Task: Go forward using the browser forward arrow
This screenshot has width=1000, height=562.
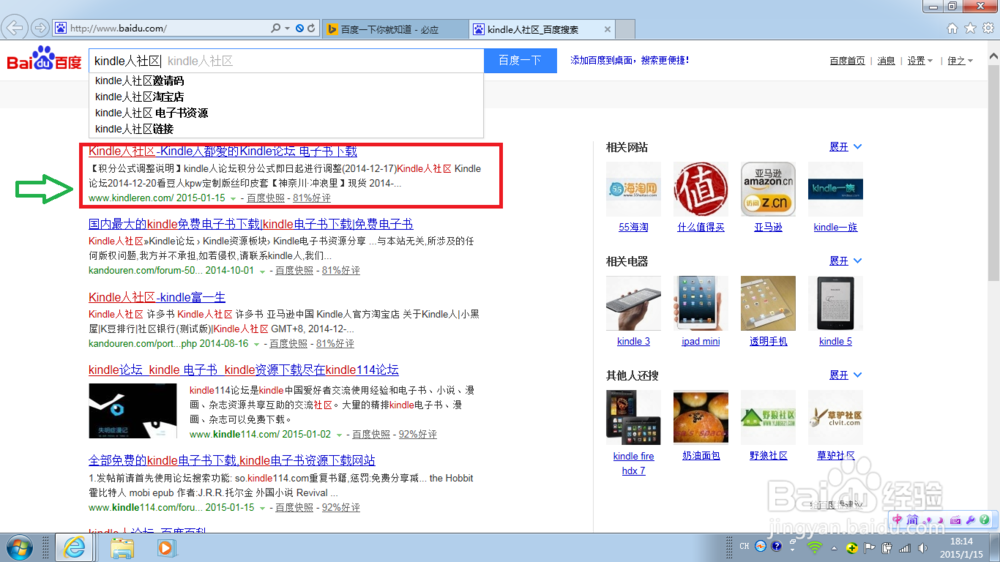Action: pos(40,27)
